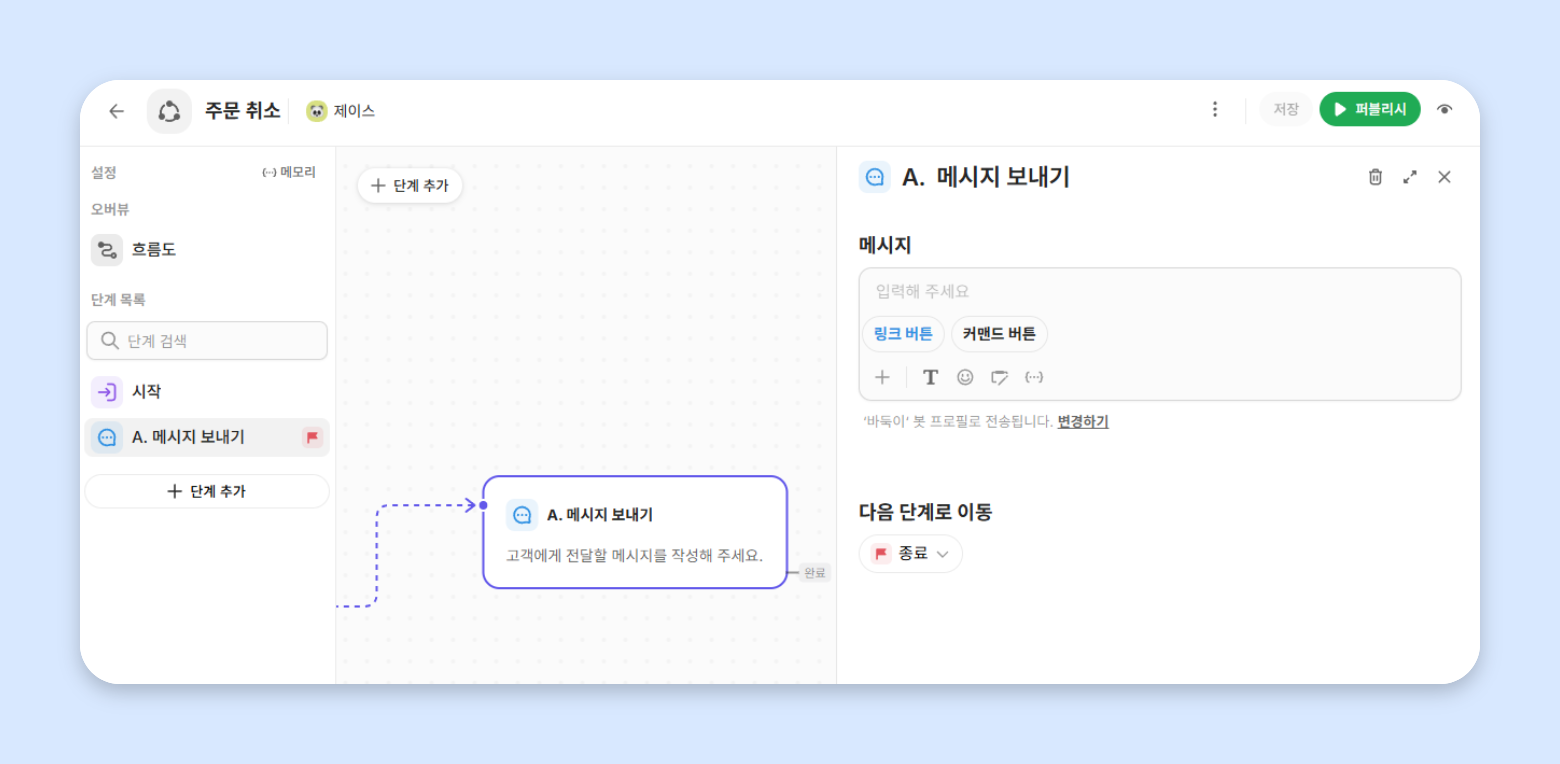Close the 메시지 보내기 side panel
This screenshot has width=1560, height=764.
[1444, 177]
